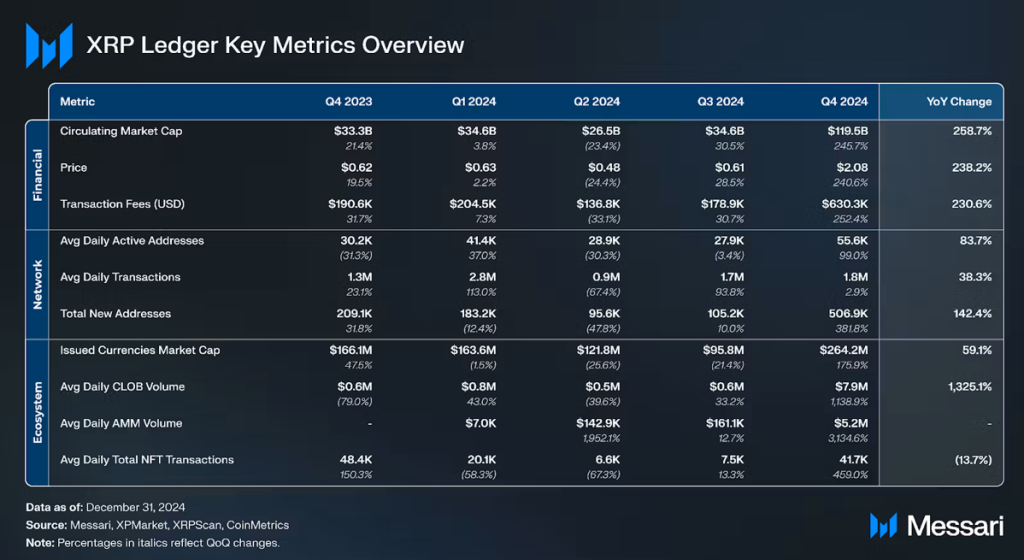The image size is (1024, 560).
Task: Select the 1,325.1% YoY change value
Action: [x=970, y=387]
